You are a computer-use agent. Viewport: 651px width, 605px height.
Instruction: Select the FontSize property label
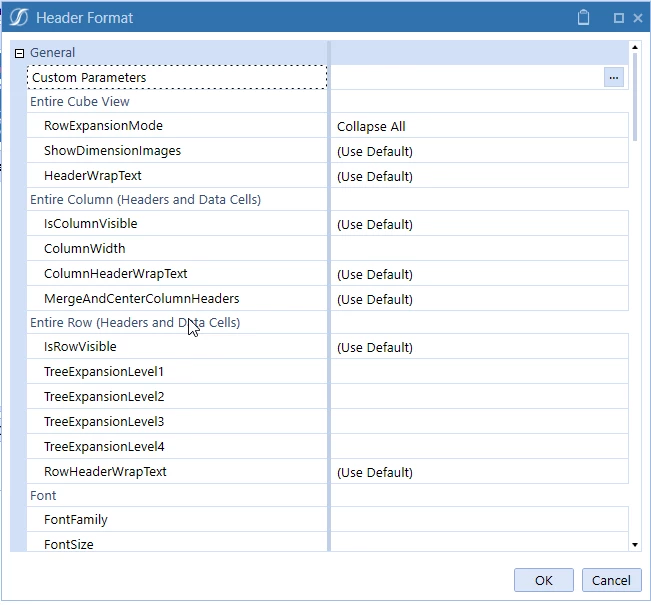coord(69,544)
